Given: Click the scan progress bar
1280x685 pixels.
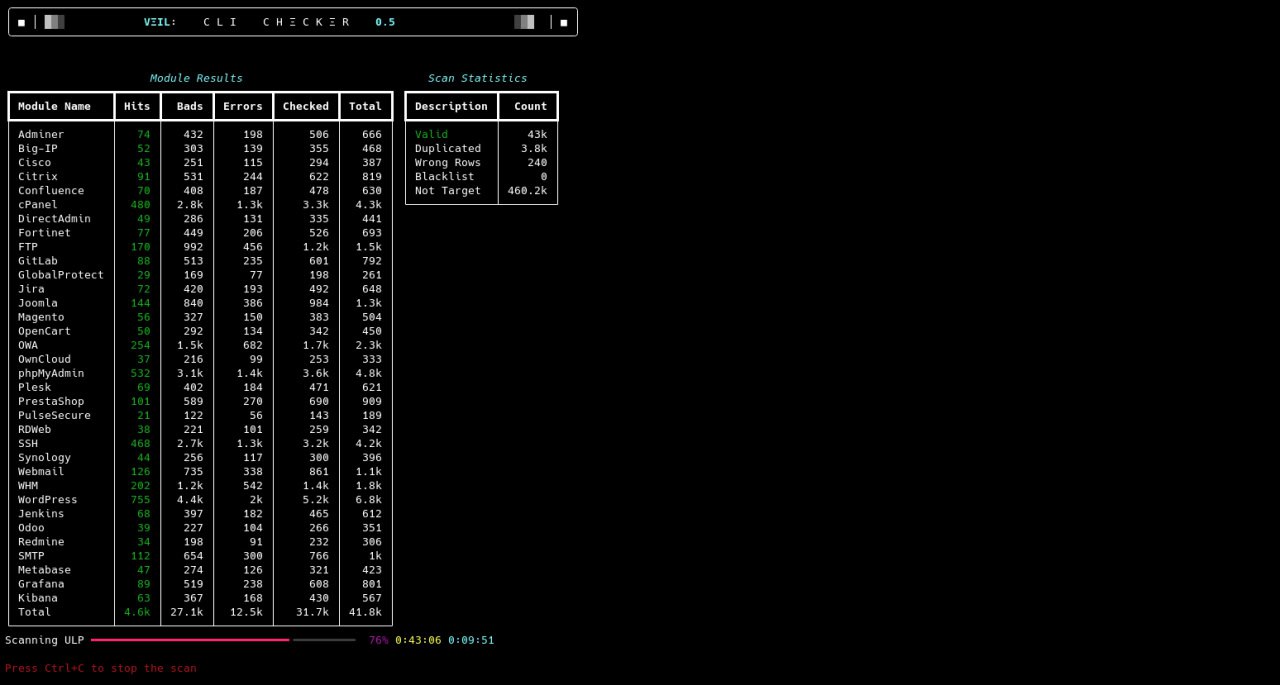Looking at the screenshot, I should tap(223, 640).
